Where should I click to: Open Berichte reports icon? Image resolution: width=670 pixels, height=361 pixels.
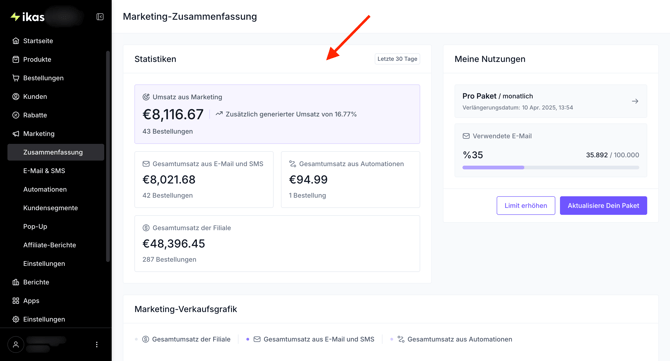16,282
